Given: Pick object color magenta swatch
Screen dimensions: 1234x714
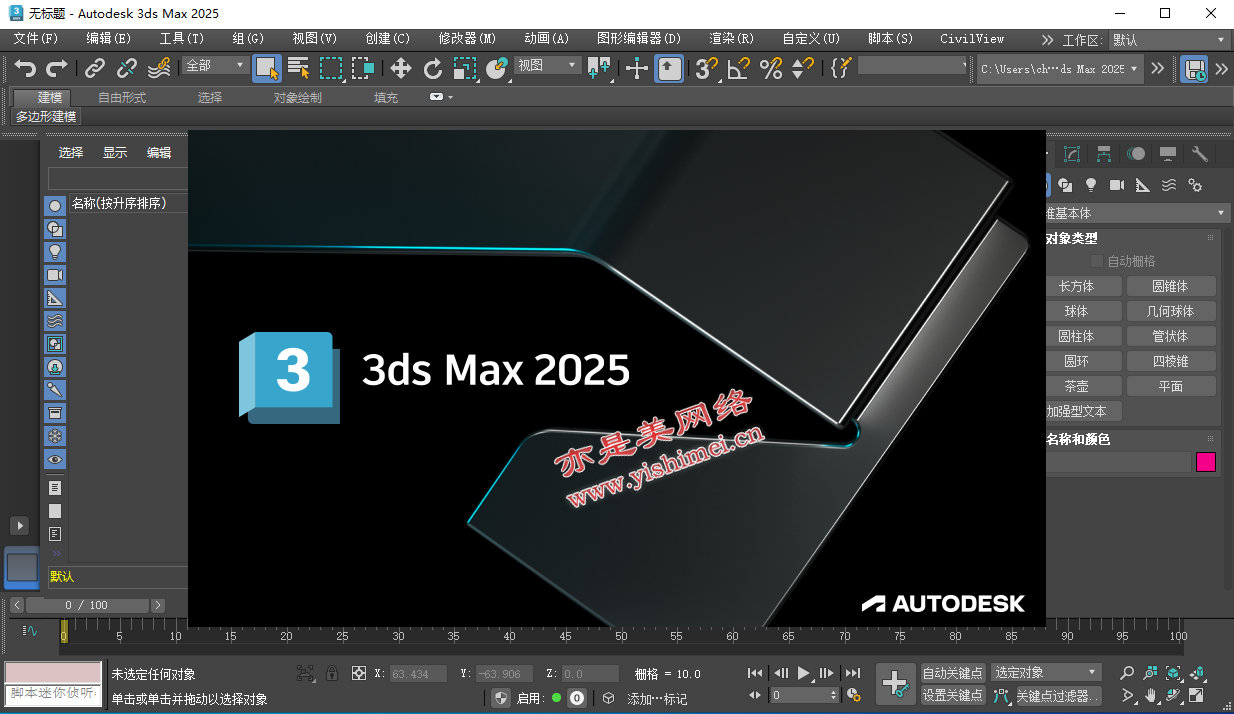Looking at the screenshot, I should coord(1206,462).
